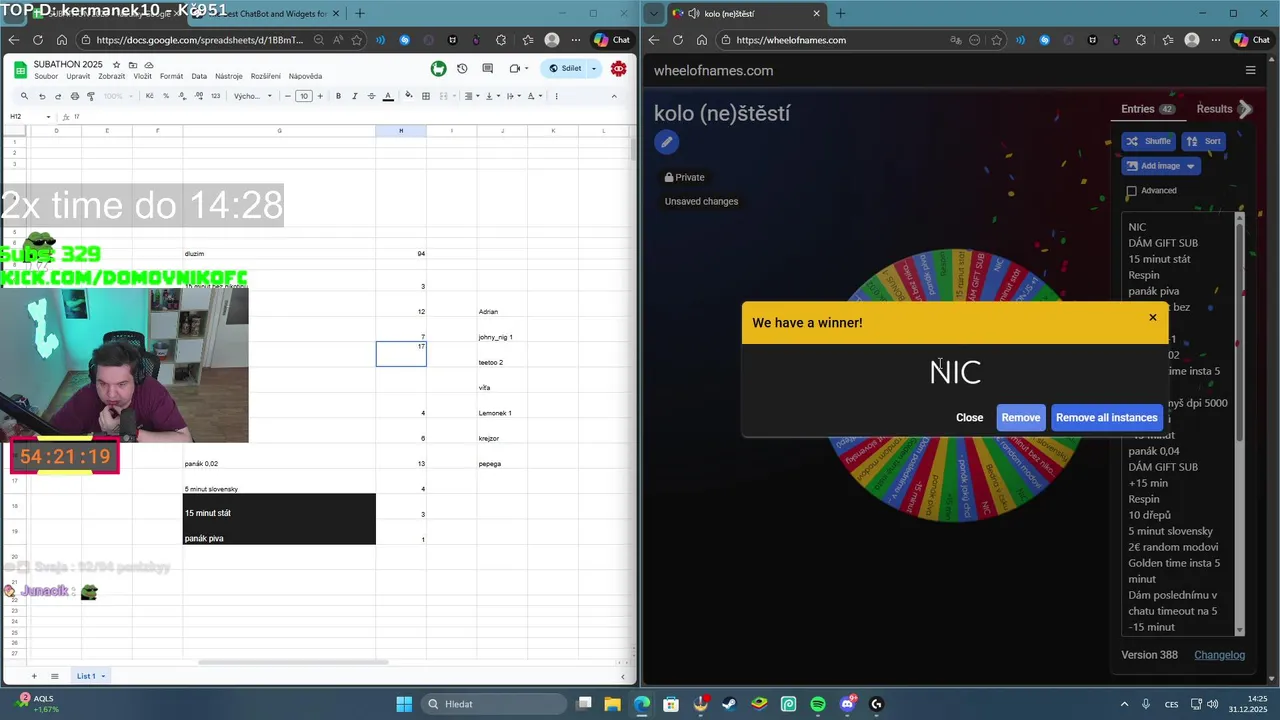This screenshot has width=1280, height=720.
Task: Click Close in the winner dialog
Action: (x=969, y=418)
